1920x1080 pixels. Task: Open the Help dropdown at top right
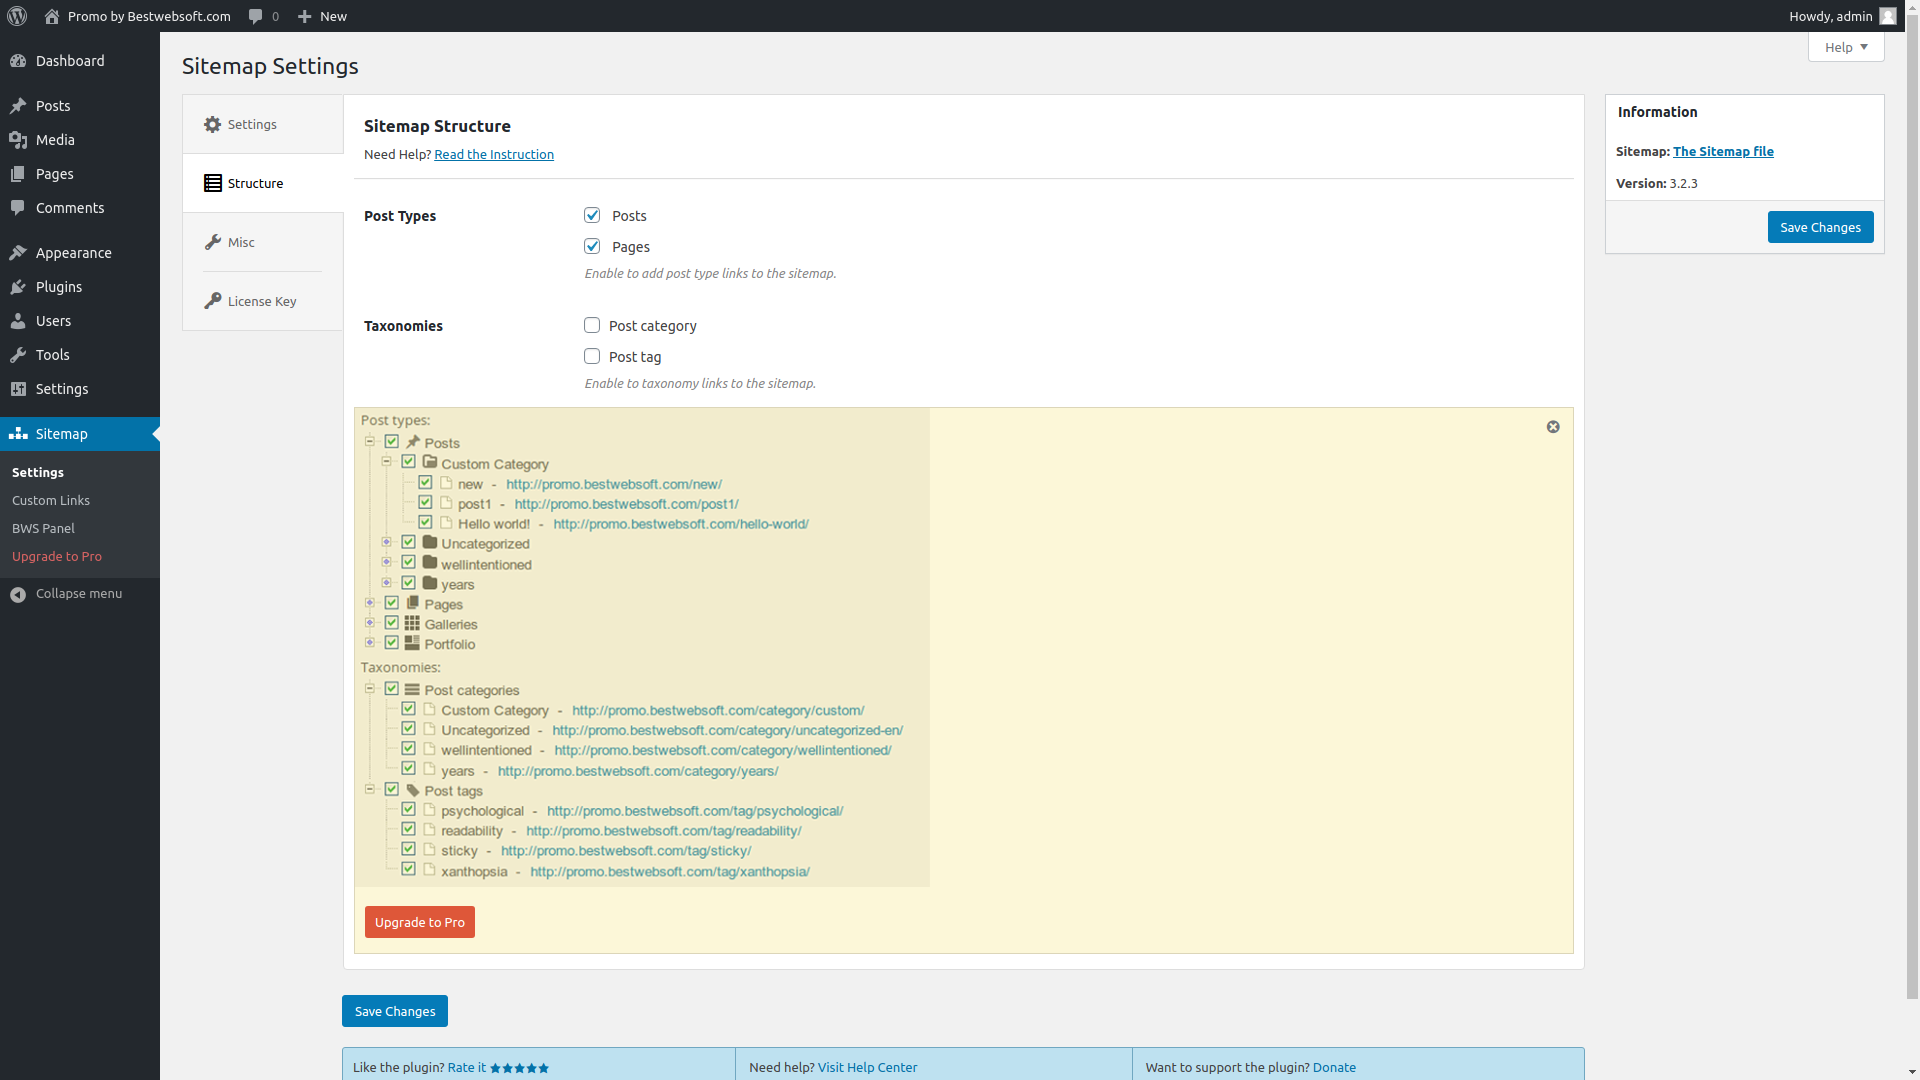pos(1845,47)
